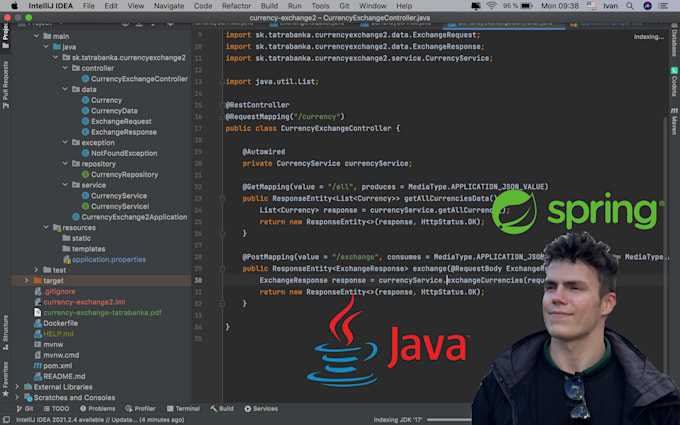Select ExchangeResponse in the project tree
Screen dimensions: 680x425
coord(124,132)
